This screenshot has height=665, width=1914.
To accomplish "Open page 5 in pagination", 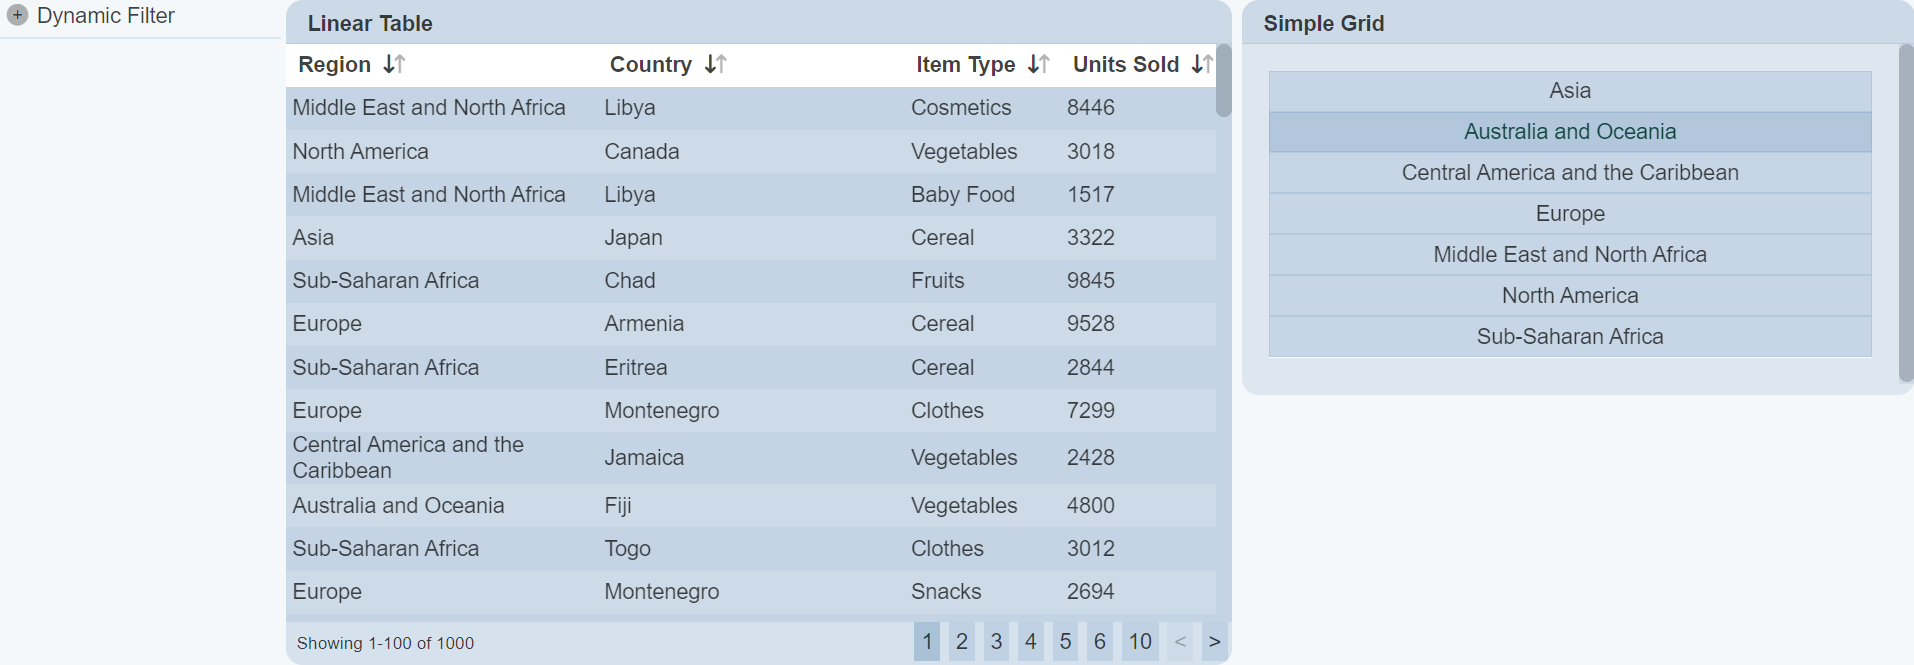I will 1065,642.
